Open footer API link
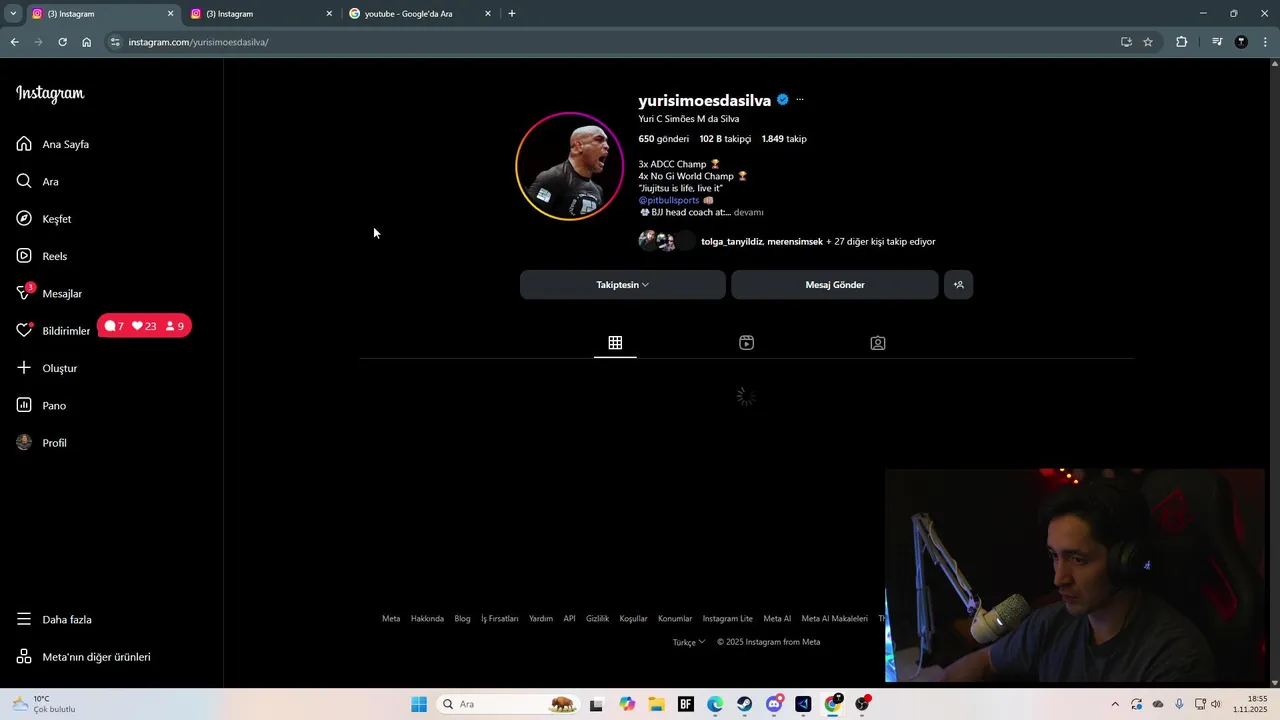1280x720 pixels. click(x=569, y=619)
